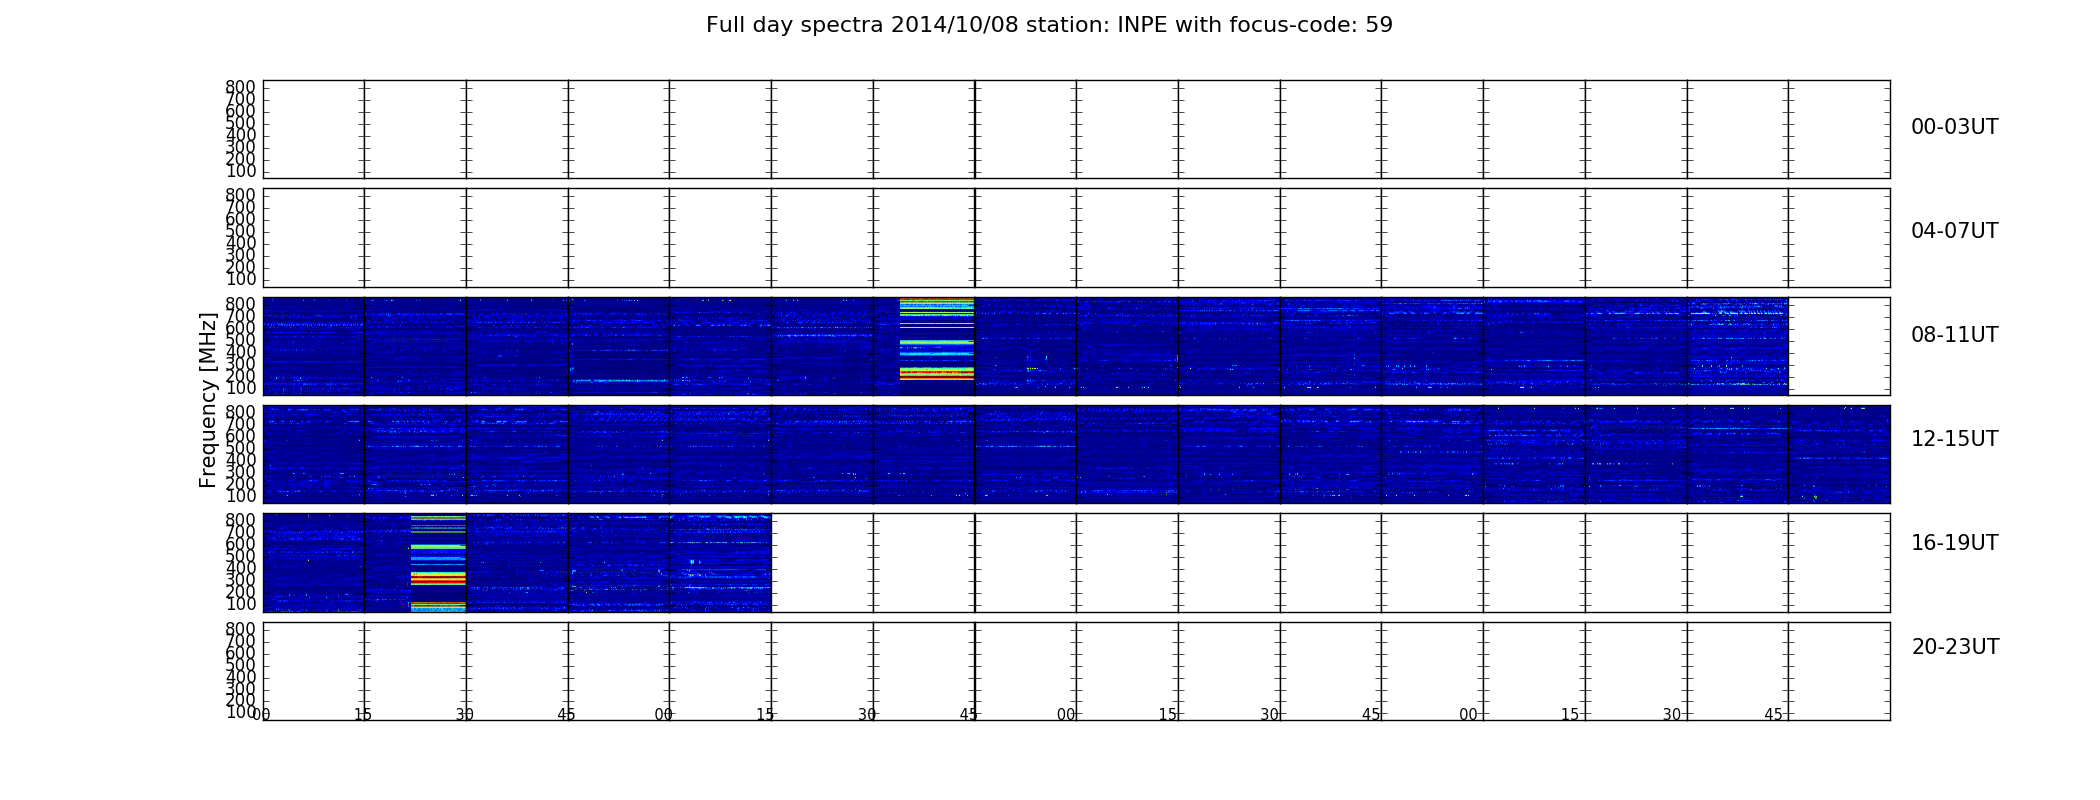This screenshot has width=2100, height=800.
Task: Select the "08-11UT" row label
Action: click(x=1954, y=335)
